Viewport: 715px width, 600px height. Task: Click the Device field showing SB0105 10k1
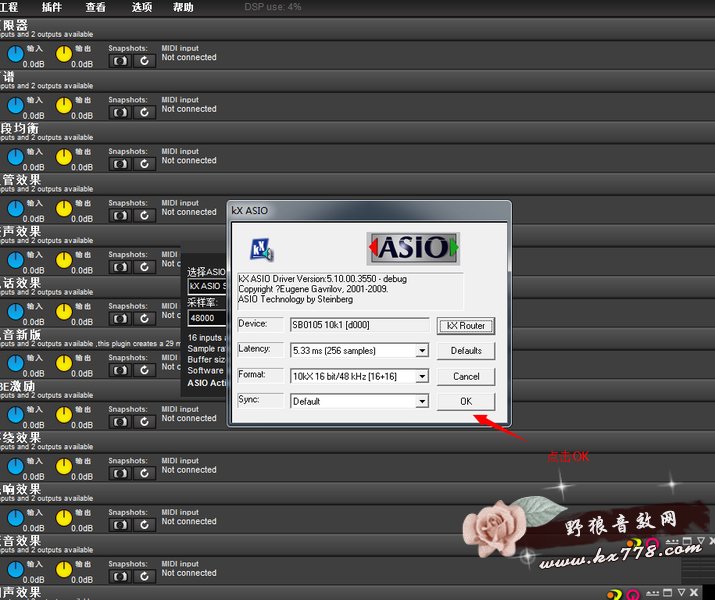(x=359, y=325)
